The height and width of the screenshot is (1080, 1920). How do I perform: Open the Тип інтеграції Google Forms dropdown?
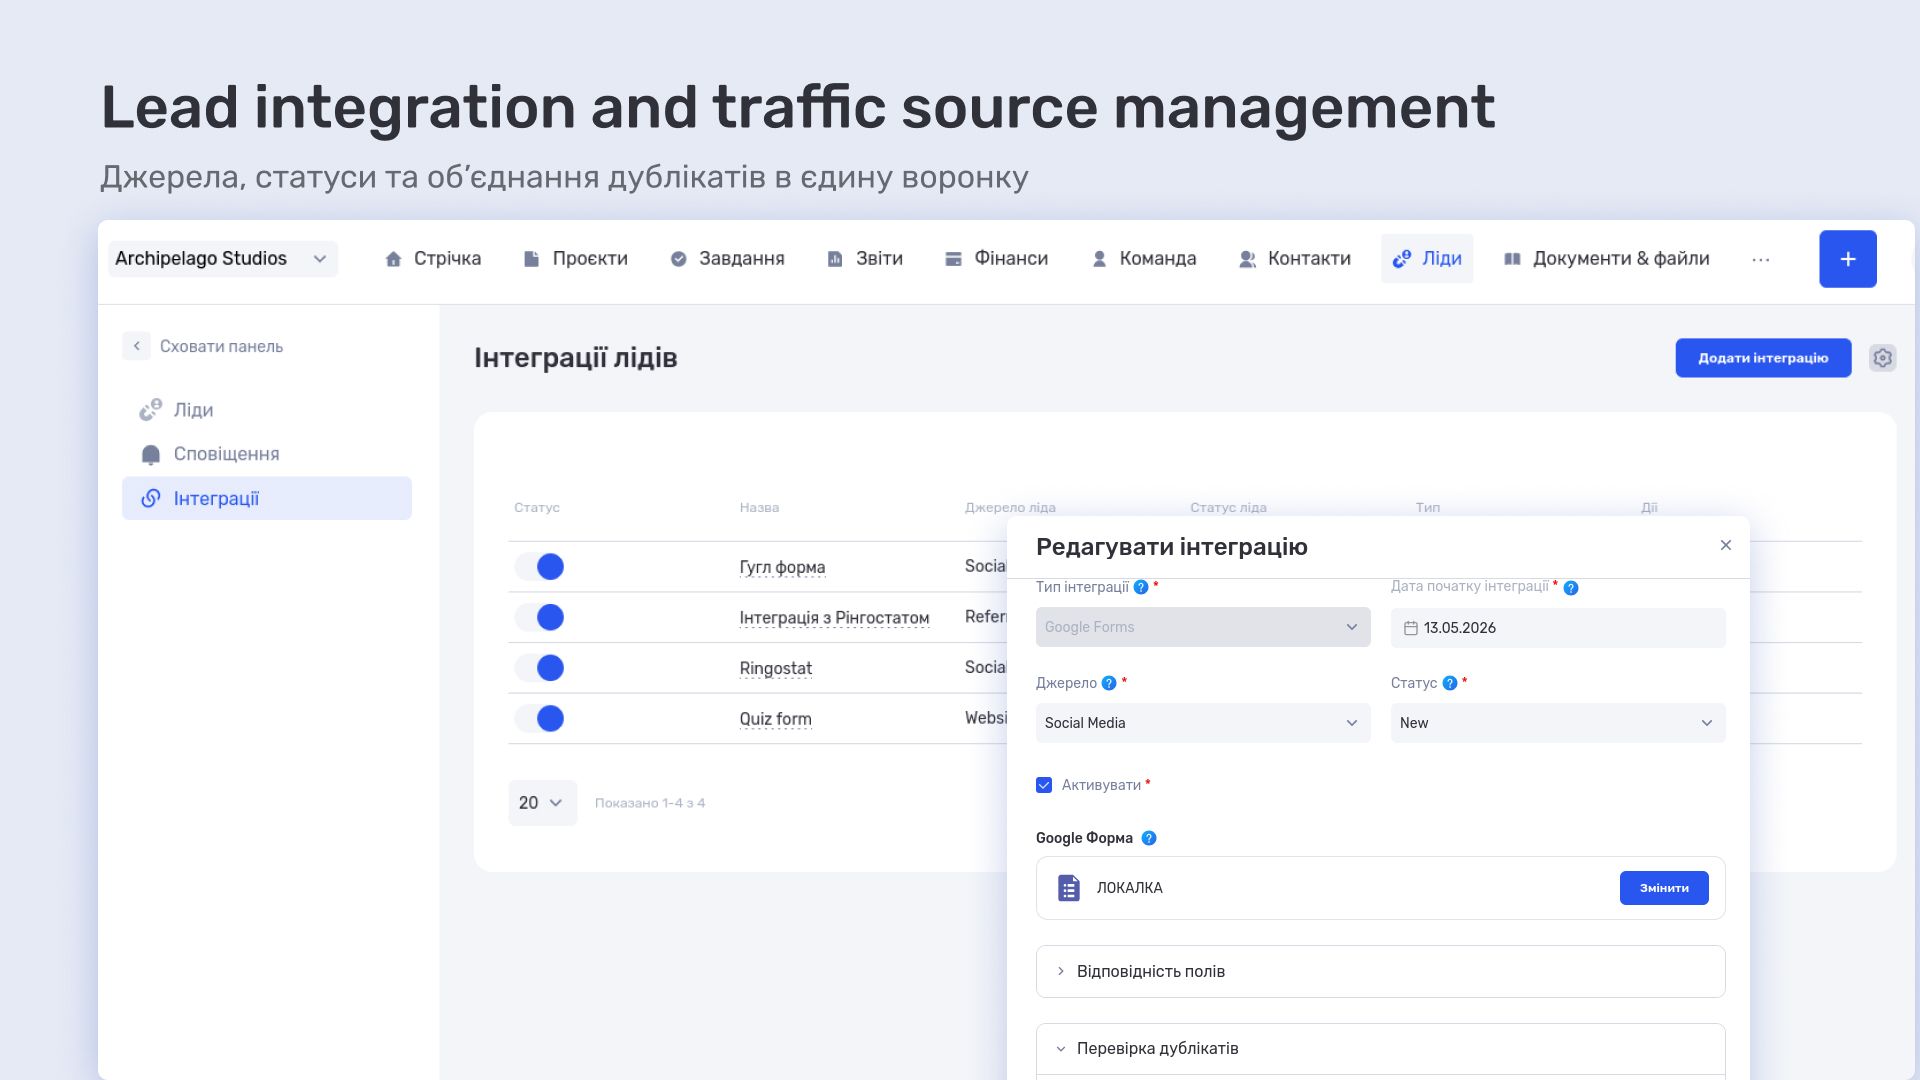(1203, 627)
